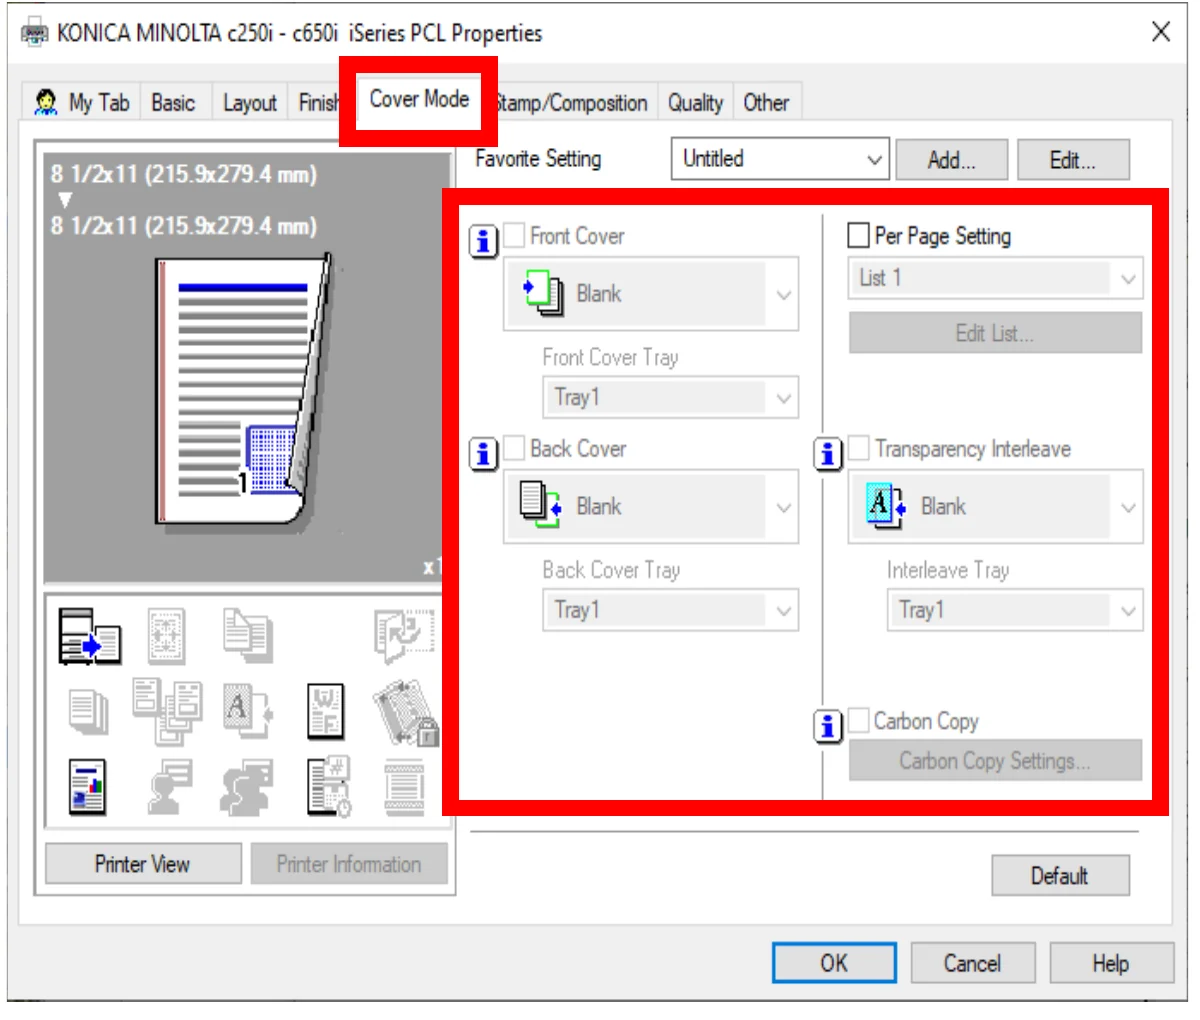Click the grayed multiple users account icon

[x=247, y=786]
